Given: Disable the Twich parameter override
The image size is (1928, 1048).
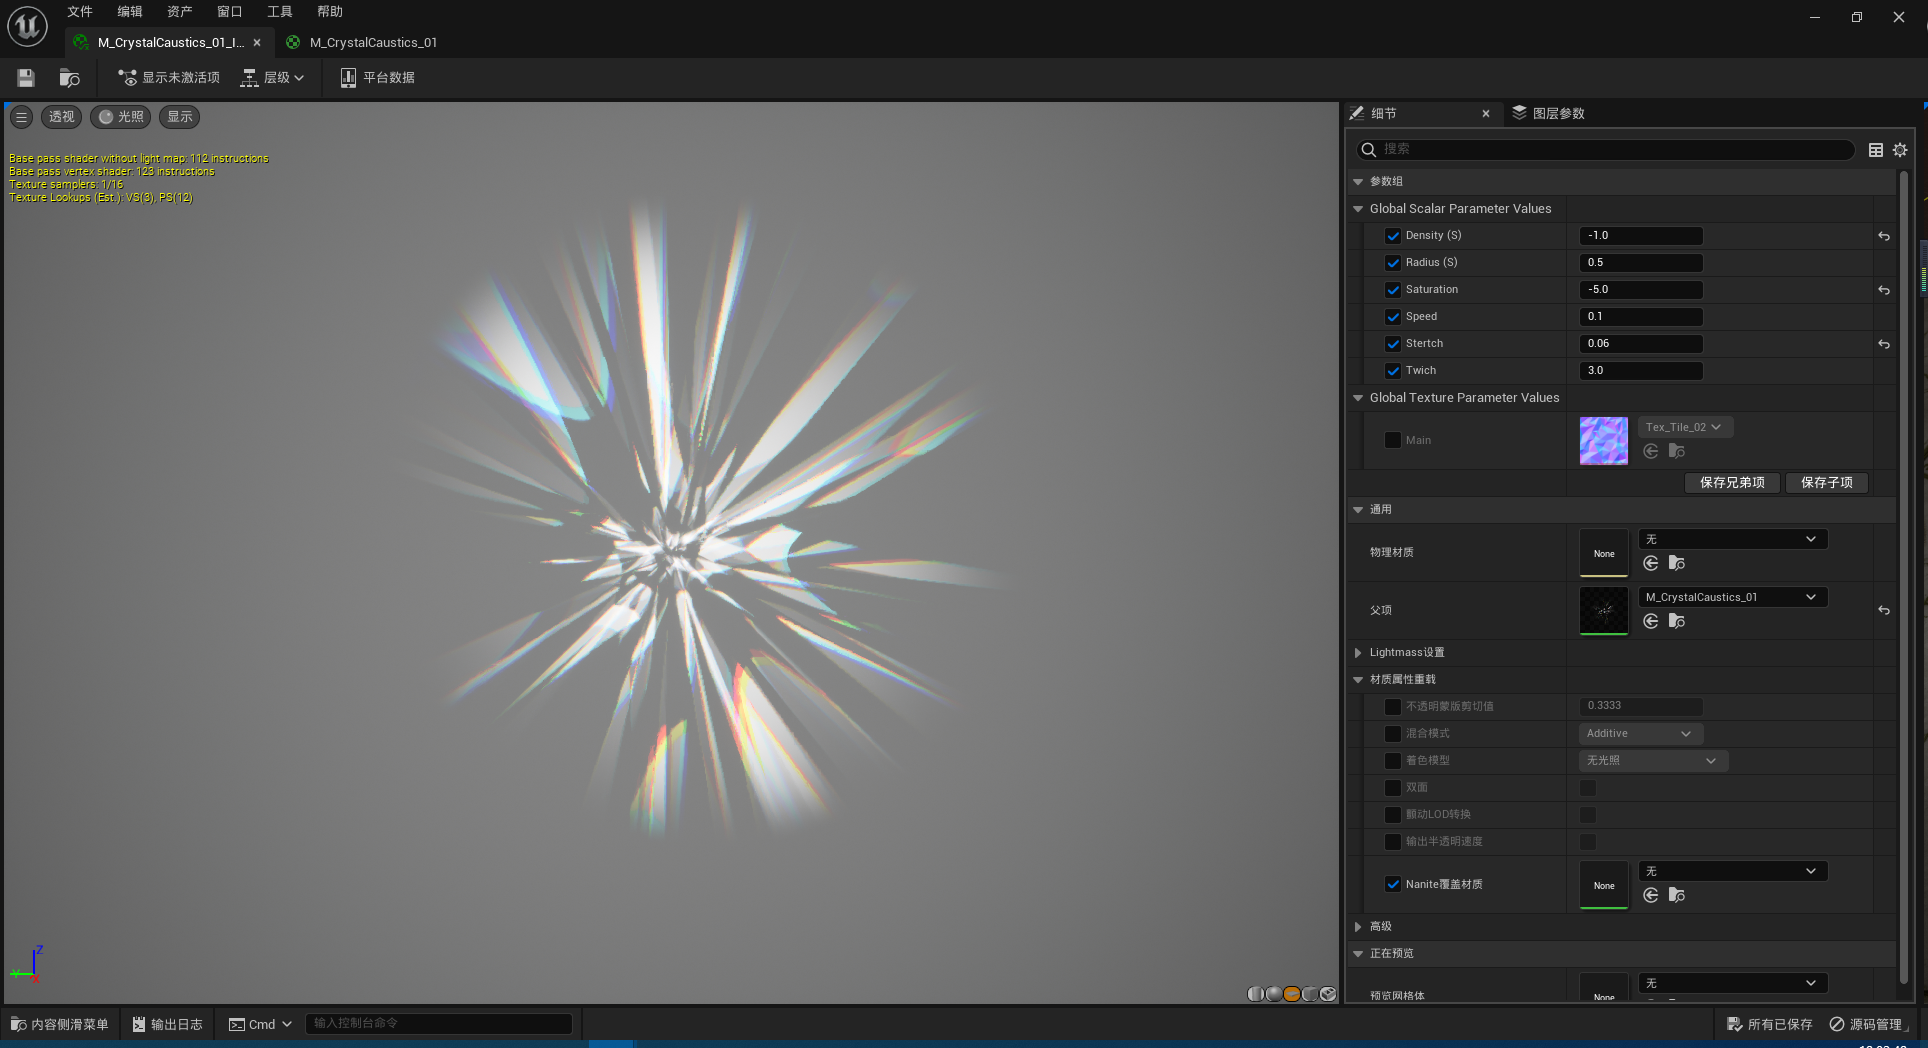Looking at the screenshot, I should click(1393, 371).
